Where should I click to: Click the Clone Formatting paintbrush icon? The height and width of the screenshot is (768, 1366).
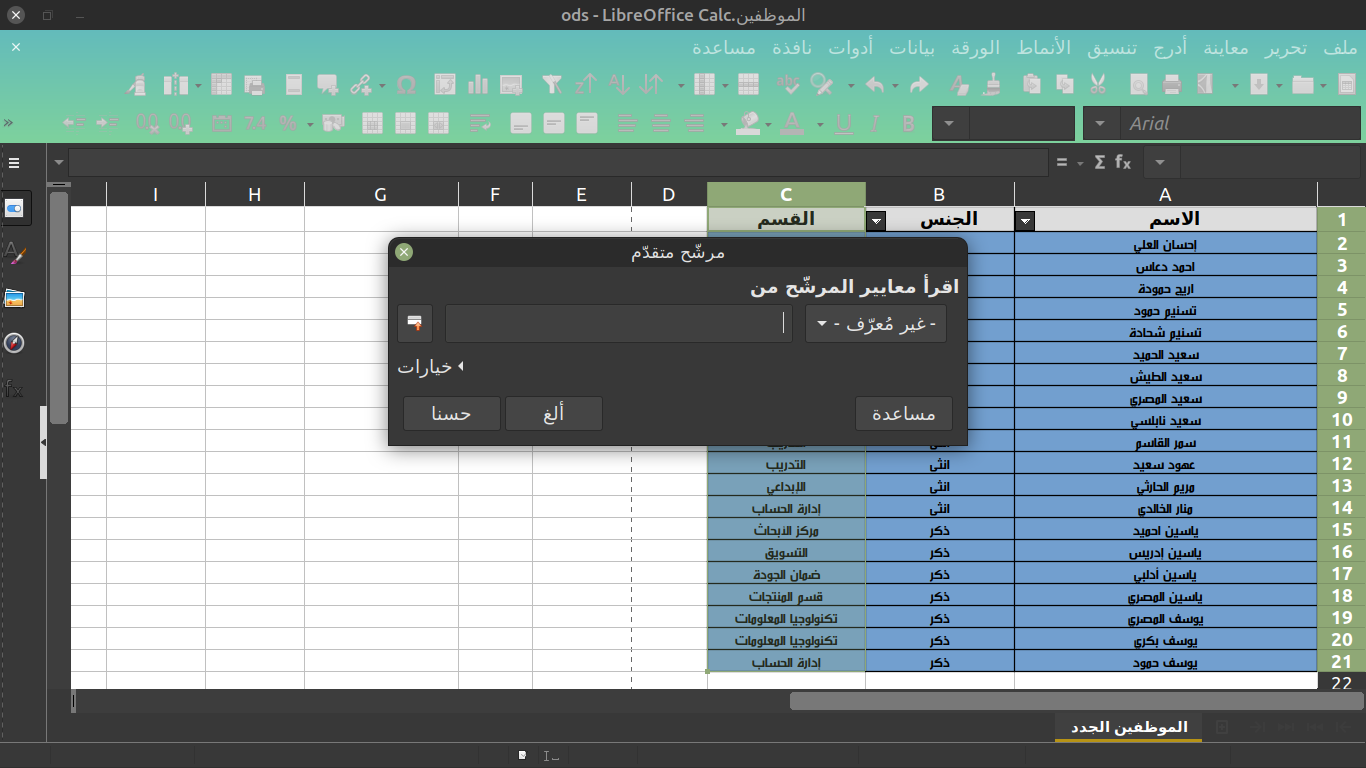pos(992,85)
